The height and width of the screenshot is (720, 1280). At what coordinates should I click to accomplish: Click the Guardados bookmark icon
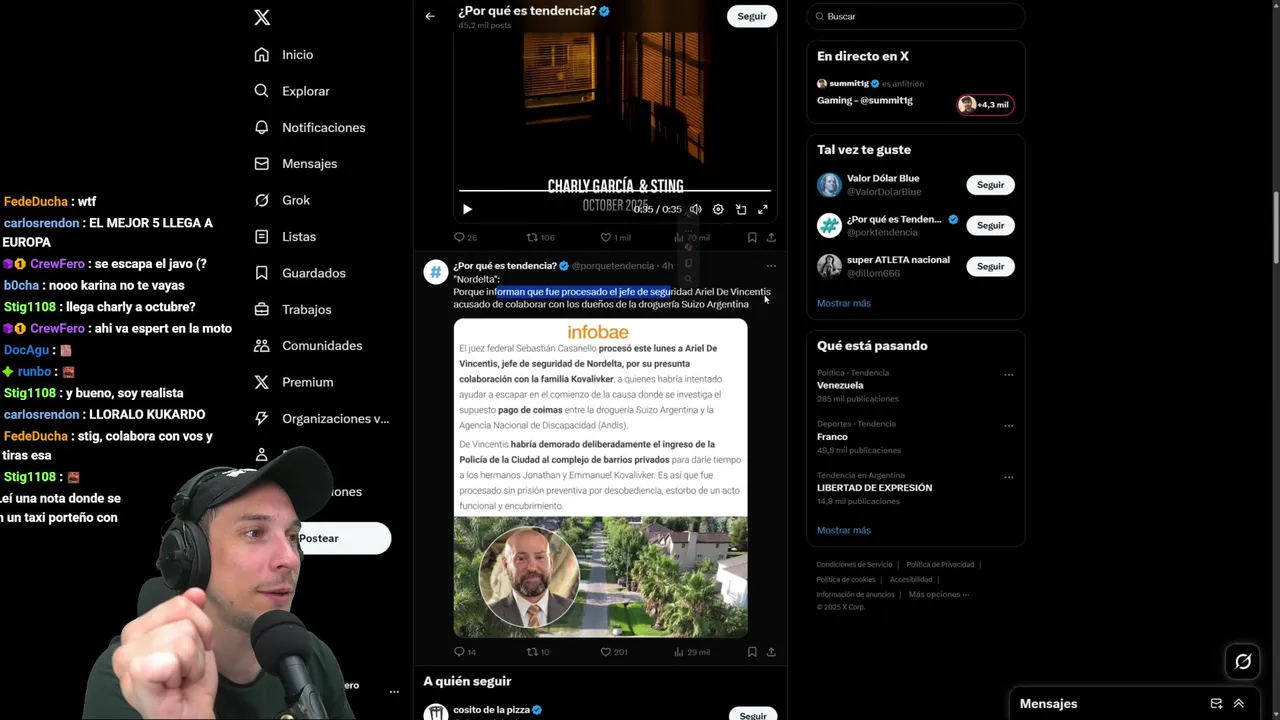pos(262,273)
